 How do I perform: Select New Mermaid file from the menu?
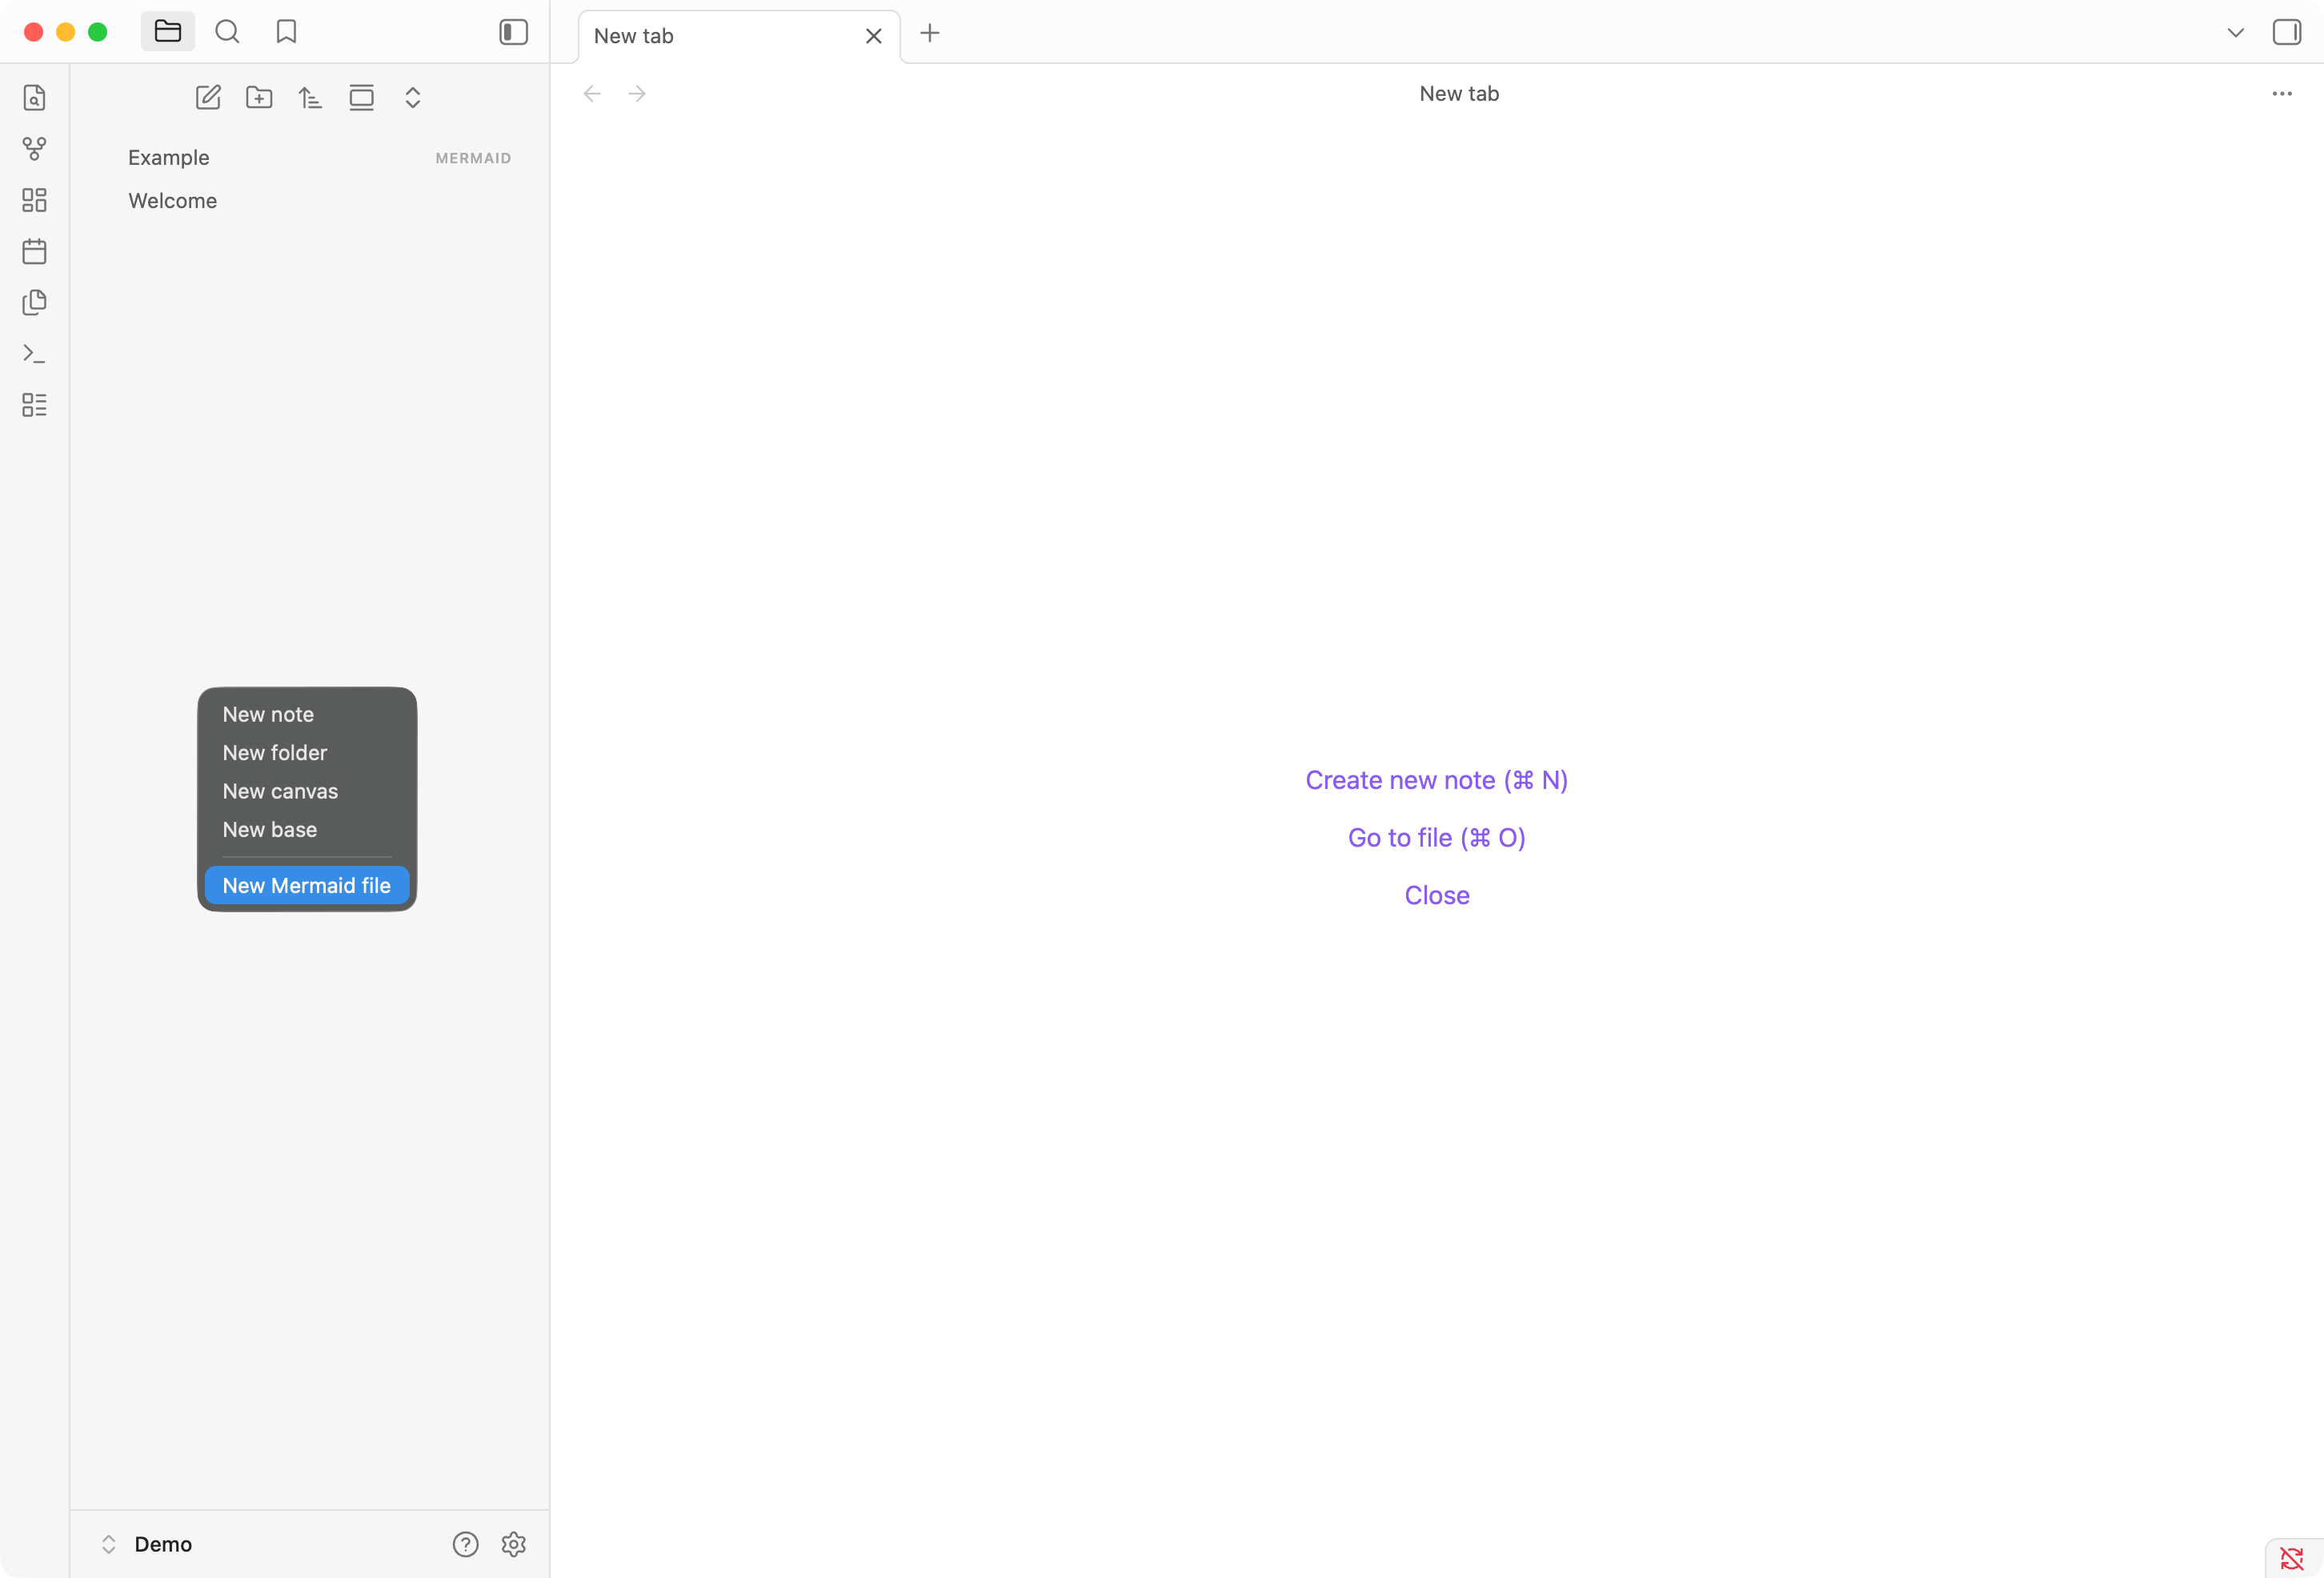click(x=306, y=884)
